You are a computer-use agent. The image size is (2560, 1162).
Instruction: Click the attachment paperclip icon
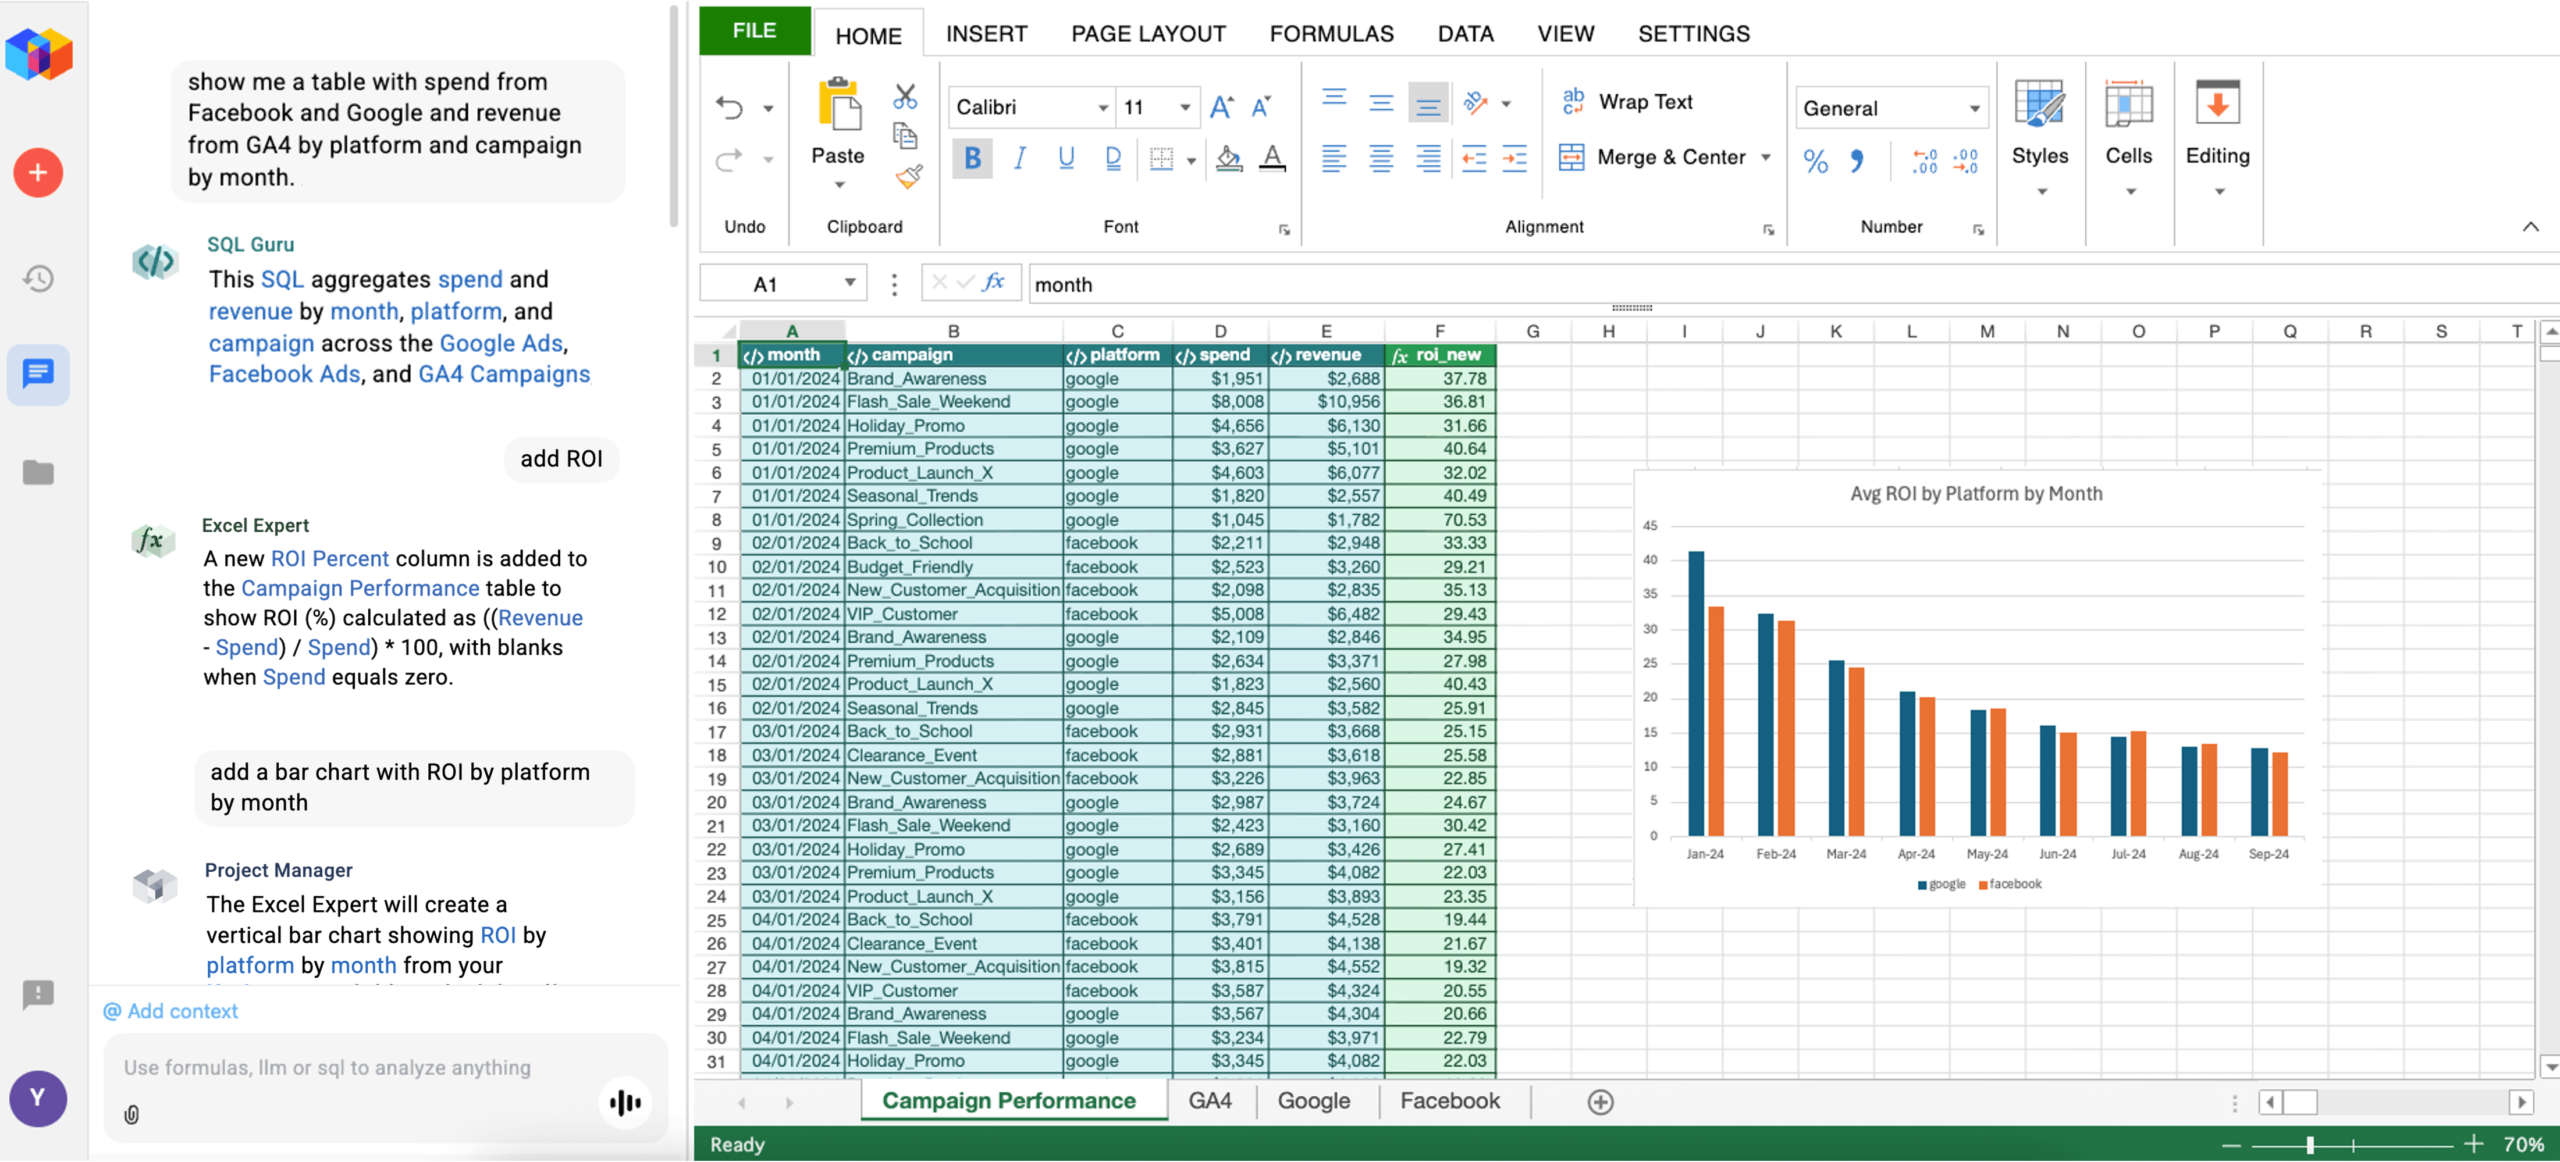[132, 1114]
